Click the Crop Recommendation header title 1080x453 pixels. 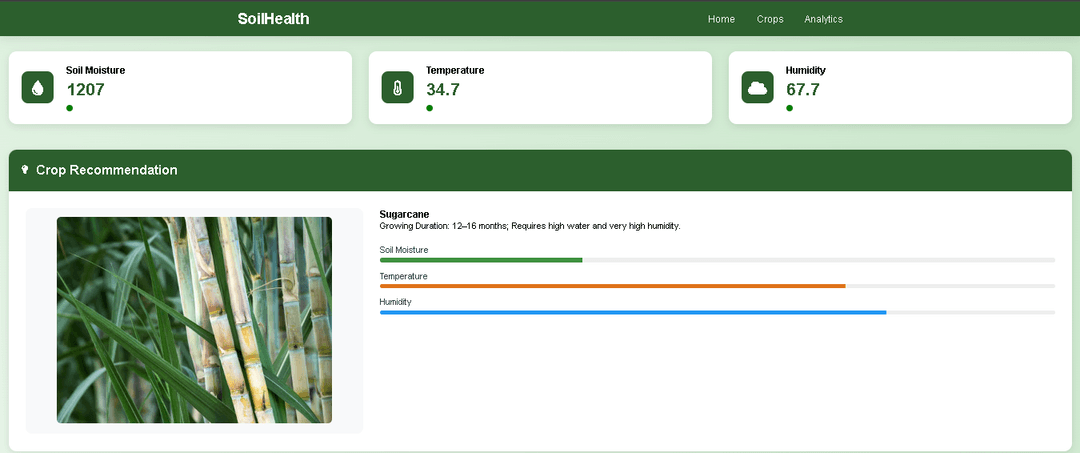(x=106, y=170)
